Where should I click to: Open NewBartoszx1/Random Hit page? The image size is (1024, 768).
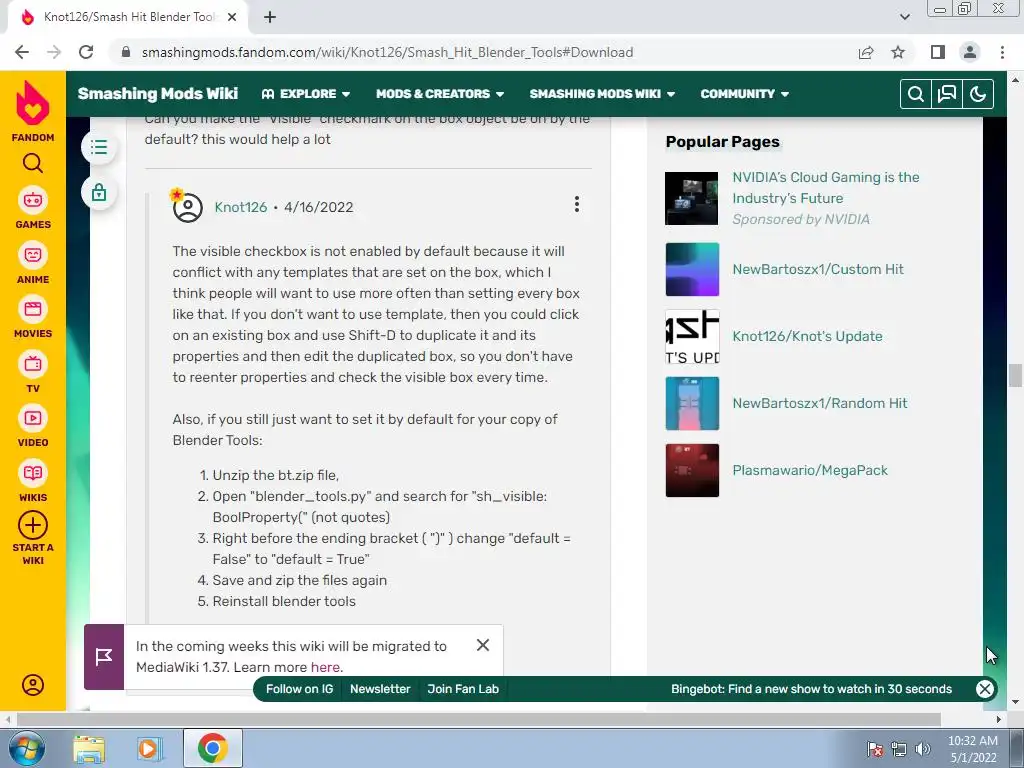pos(820,403)
